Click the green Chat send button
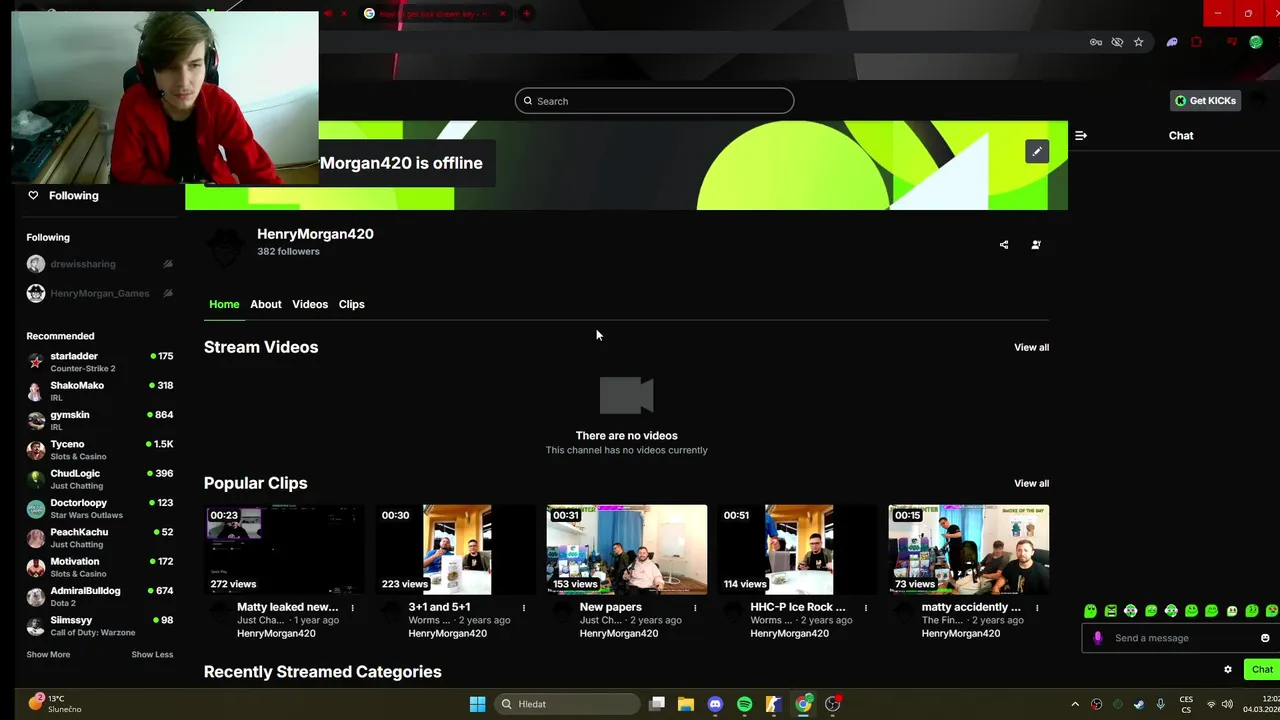The height and width of the screenshot is (720, 1280). (x=1262, y=670)
